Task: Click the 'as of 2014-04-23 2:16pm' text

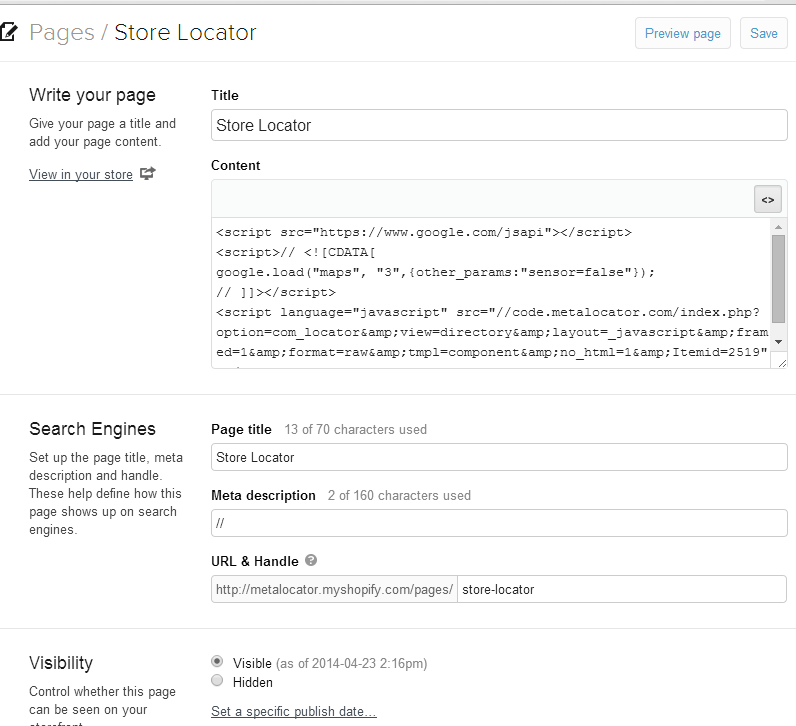Action: [x=352, y=664]
